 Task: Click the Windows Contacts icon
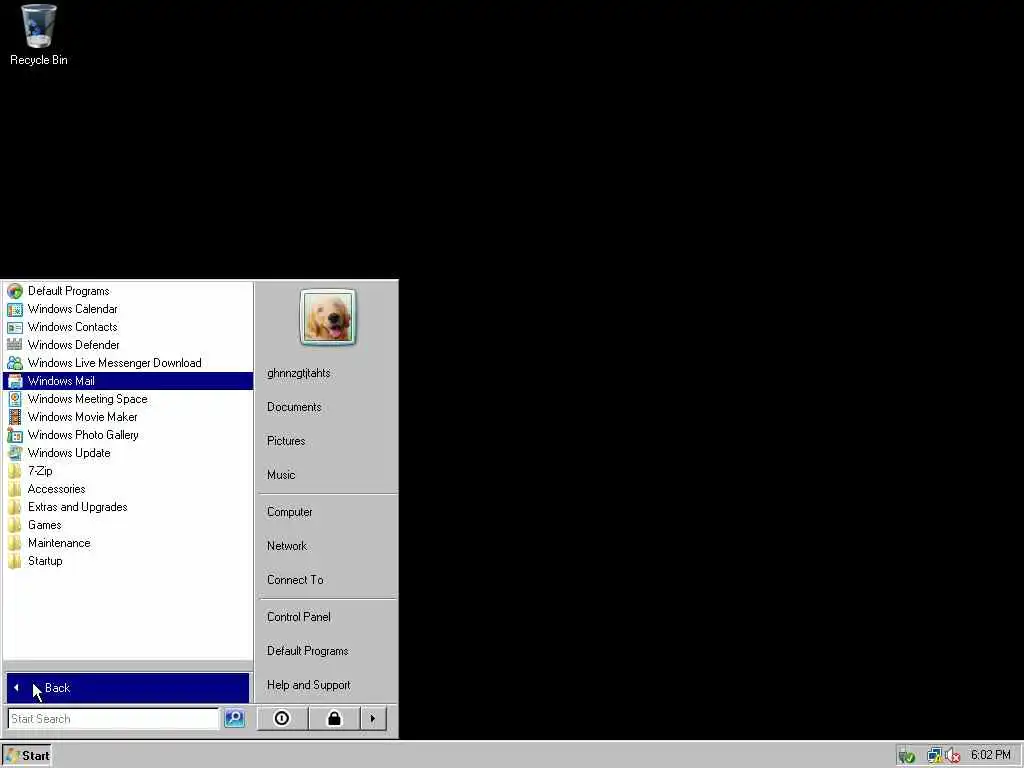(x=14, y=327)
